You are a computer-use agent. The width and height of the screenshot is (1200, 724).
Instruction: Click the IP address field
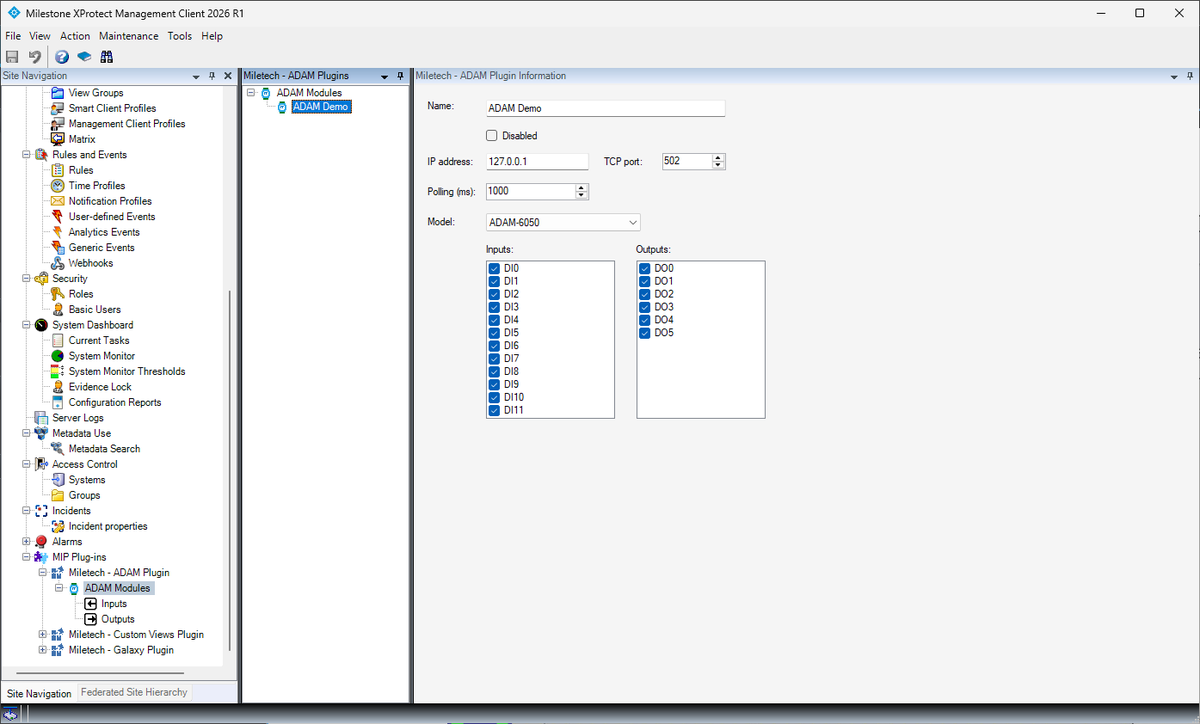coord(537,162)
